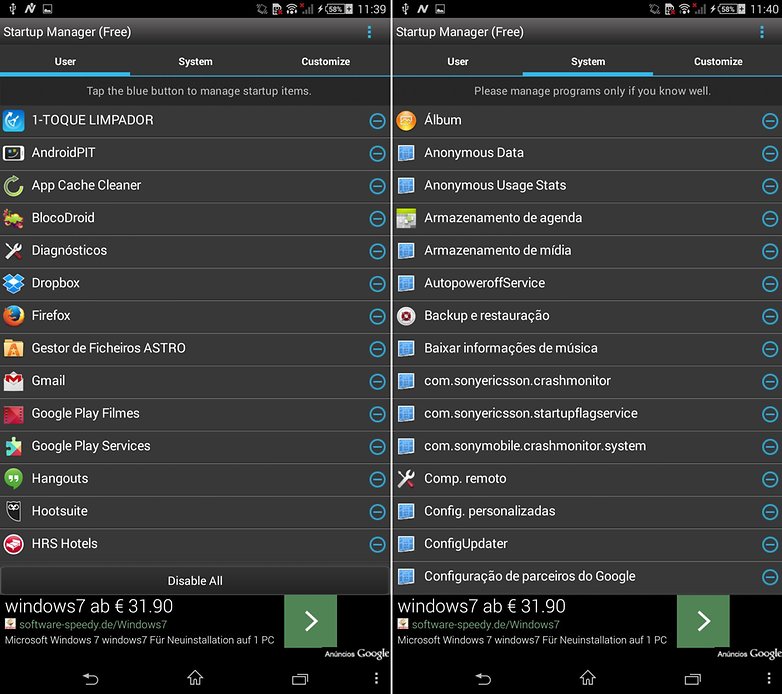Disable Hangouts from startup
Viewport: 782px width, 694px height.
(378, 479)
